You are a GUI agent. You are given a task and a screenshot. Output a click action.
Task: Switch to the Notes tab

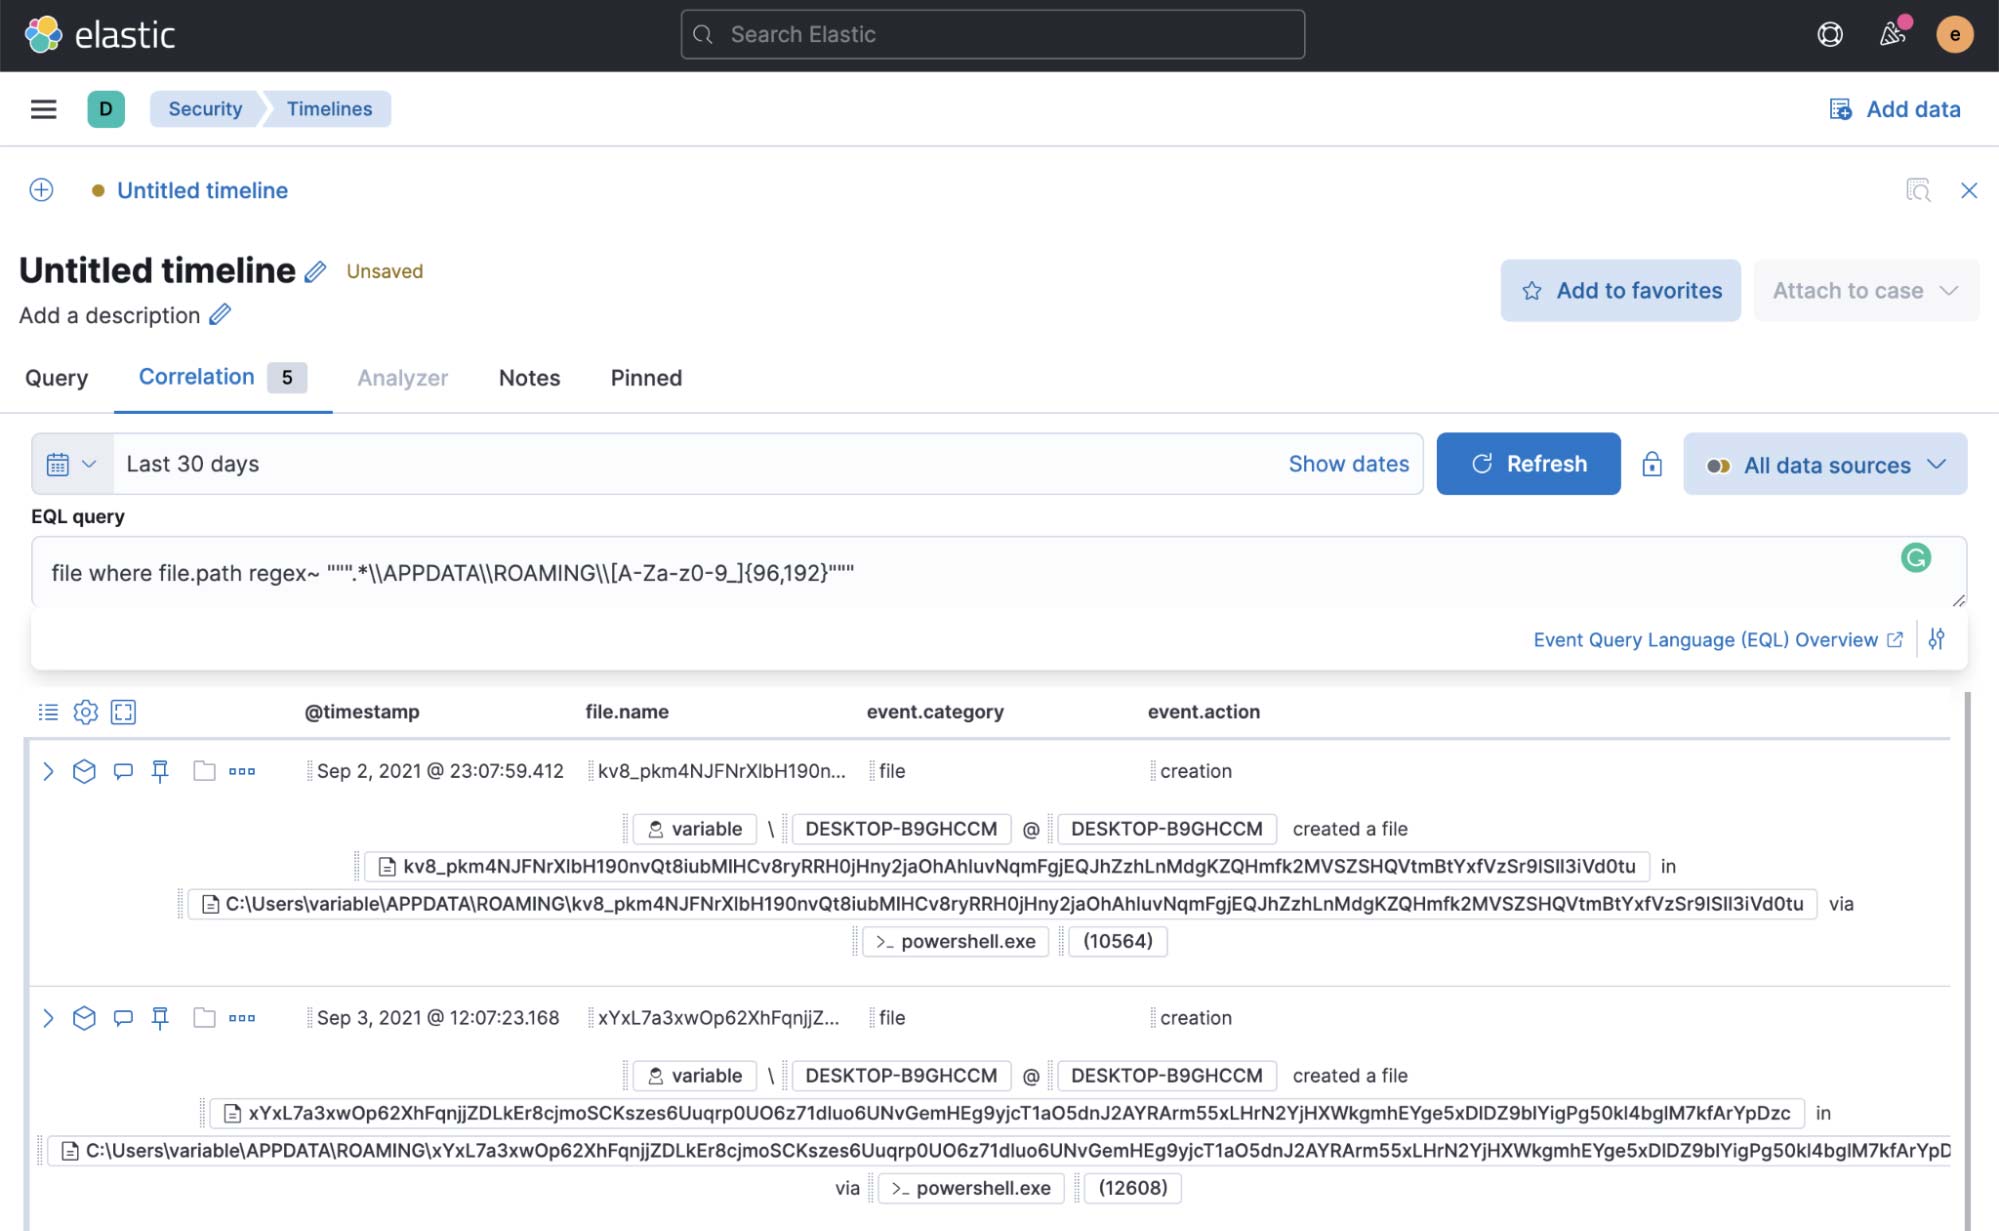point(529,378)
